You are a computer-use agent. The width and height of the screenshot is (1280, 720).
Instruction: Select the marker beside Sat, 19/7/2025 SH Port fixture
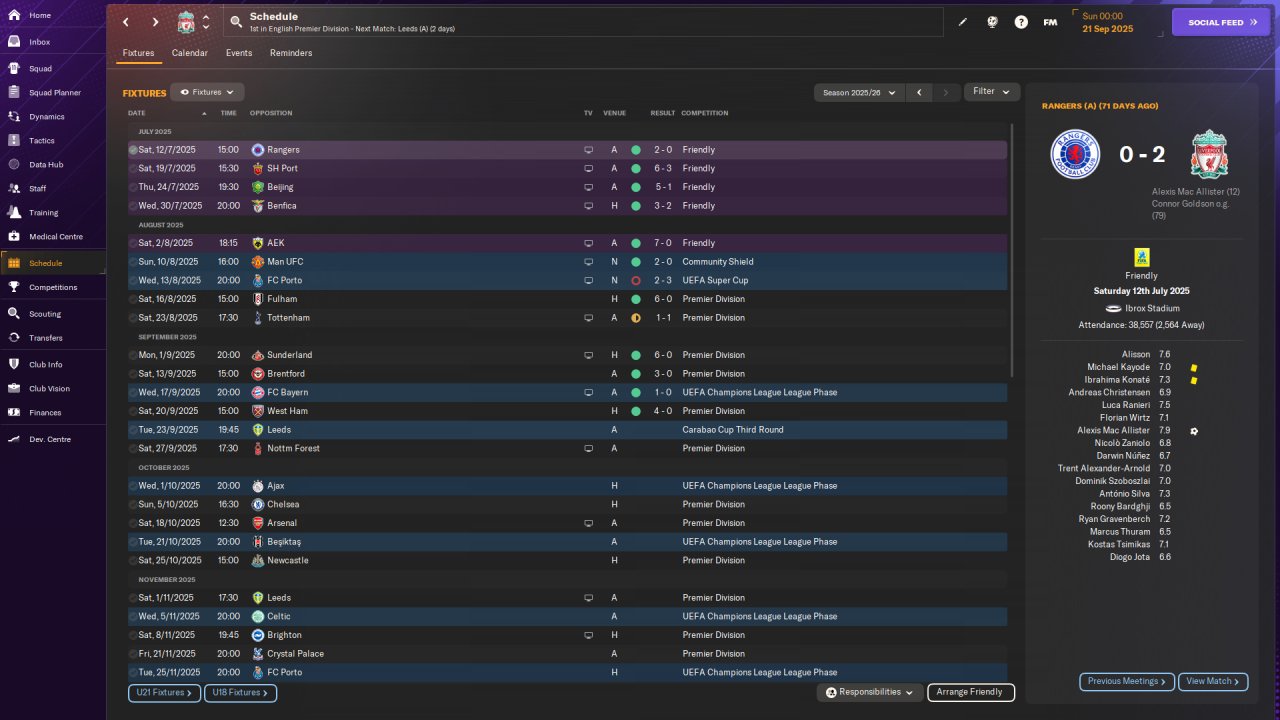point(133,169)
